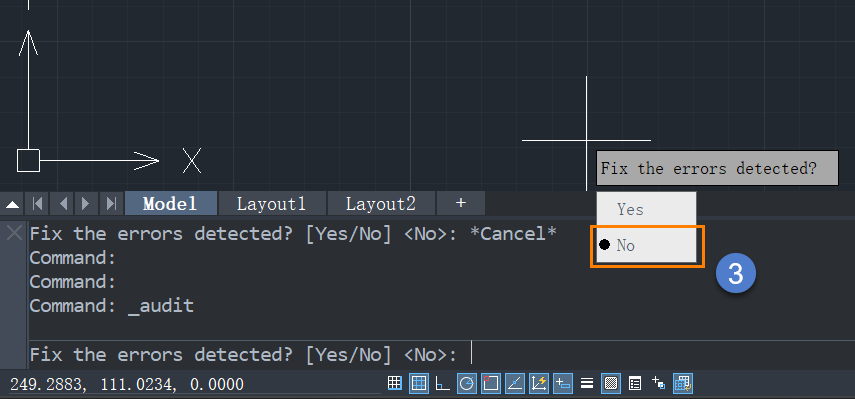Toggle grid display in the status bar

(418, 384)
